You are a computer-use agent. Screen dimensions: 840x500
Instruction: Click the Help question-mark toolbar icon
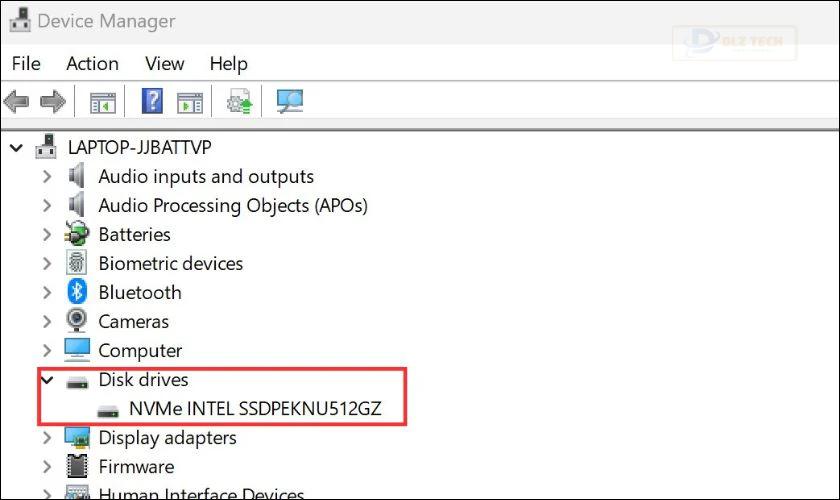click(x=153, y=101)
